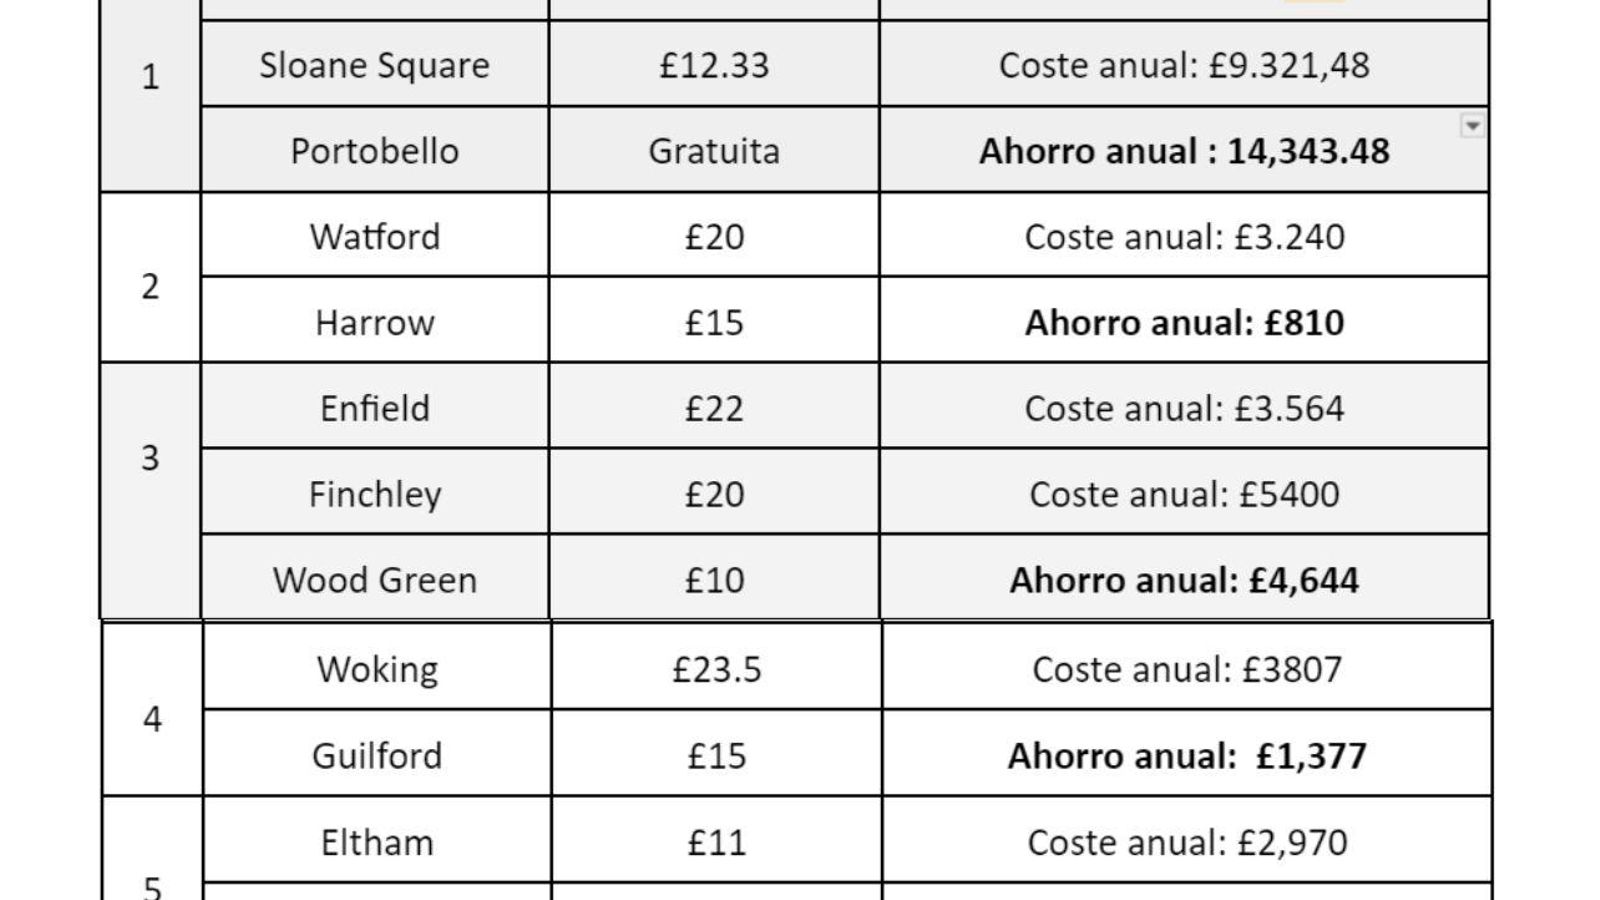This screenshot has height=900, width=1600.
Task: Click the Ahorro anual £1,377 cell
Action: [1186, 755]
